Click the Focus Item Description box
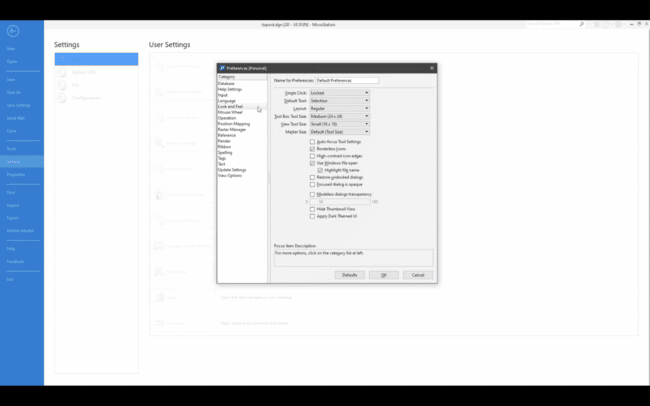 coord(354,258)
